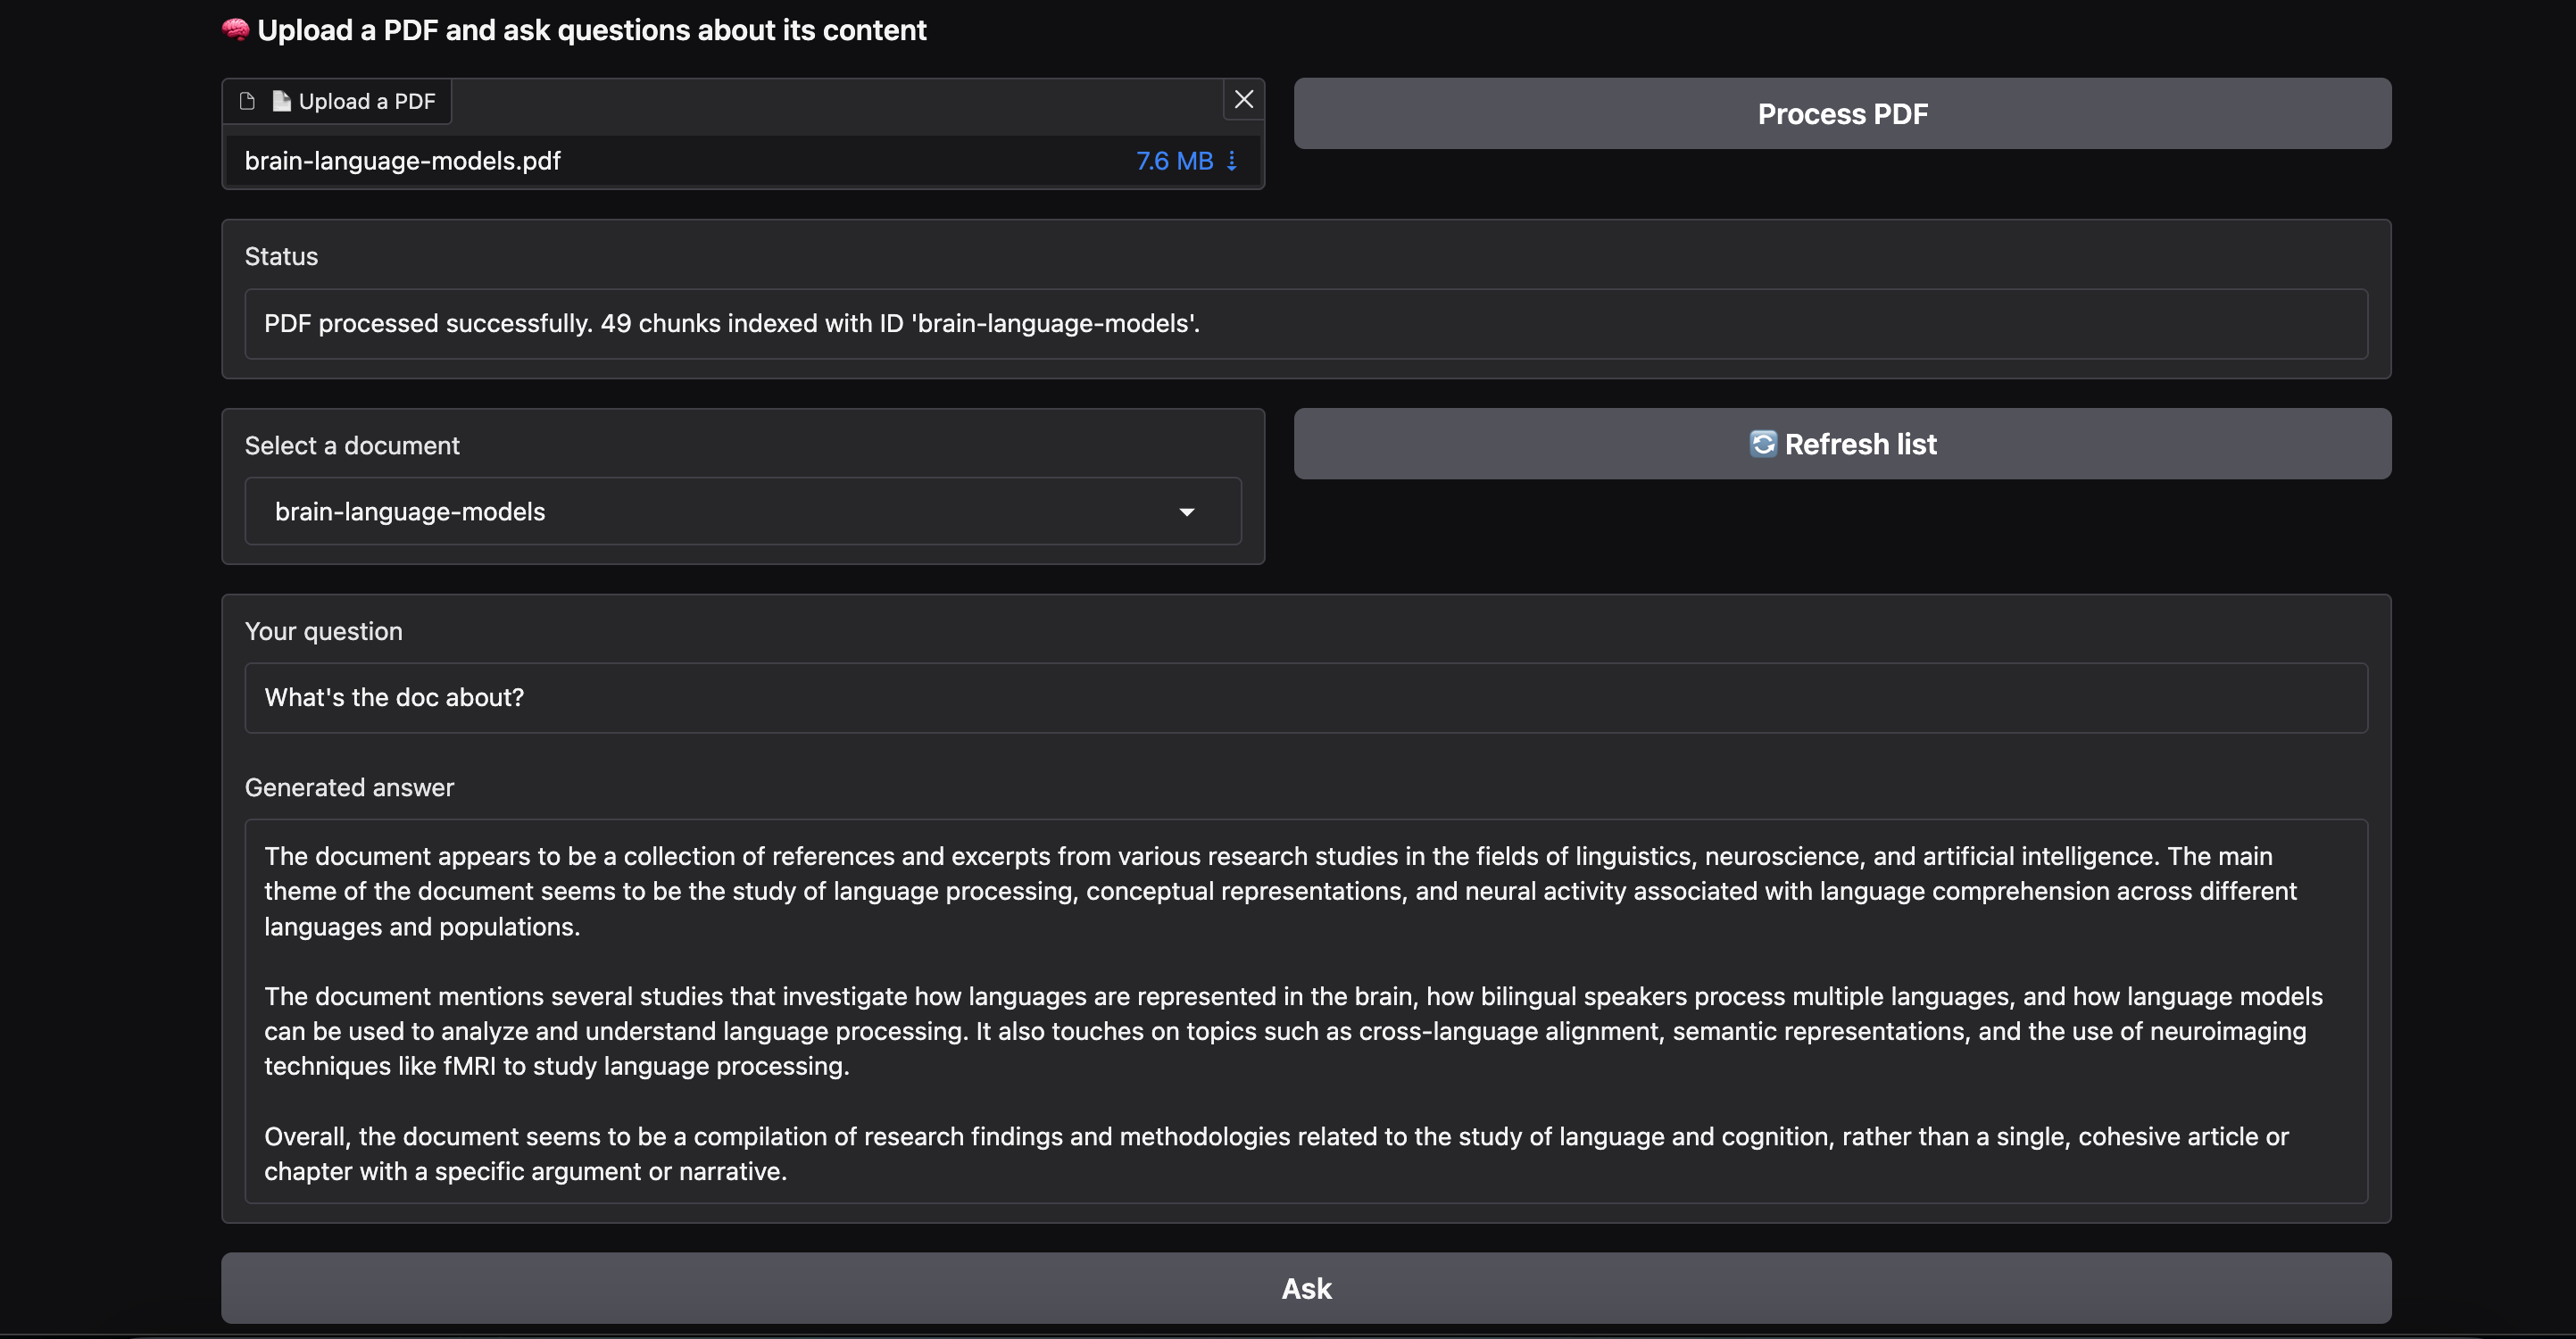Click the Status box showing PDF processed successfully

(1305, 324)
